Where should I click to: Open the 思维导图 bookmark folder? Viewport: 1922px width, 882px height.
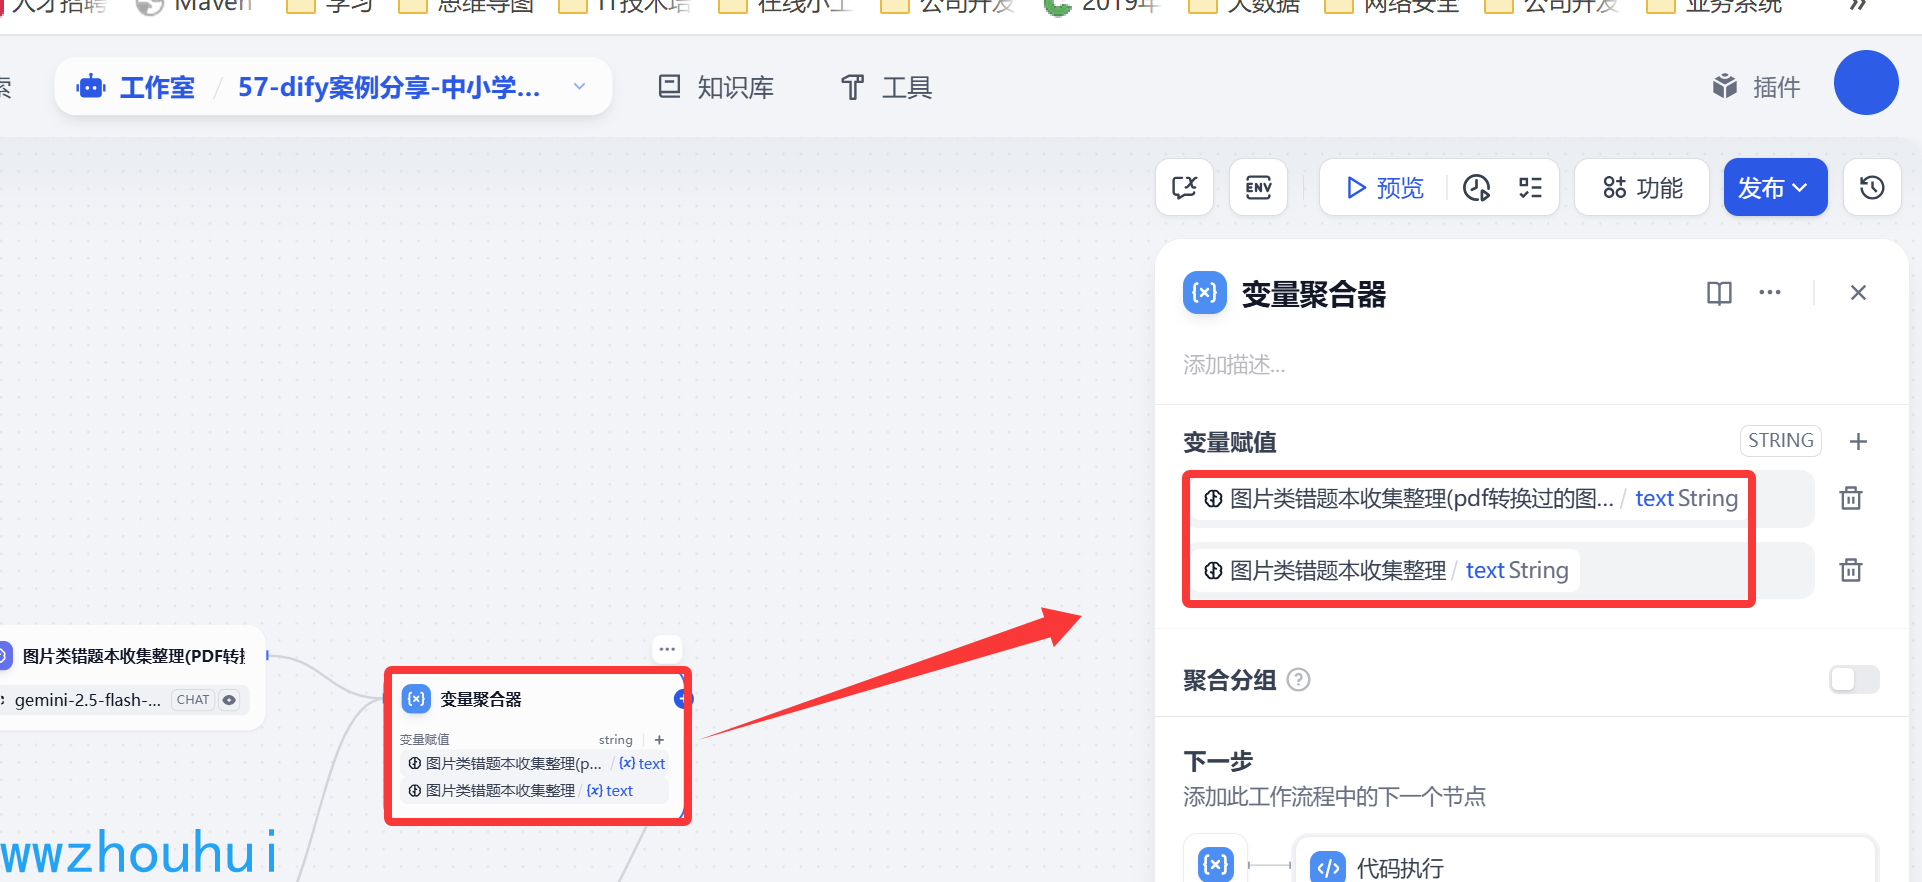[x=466, y=6]
